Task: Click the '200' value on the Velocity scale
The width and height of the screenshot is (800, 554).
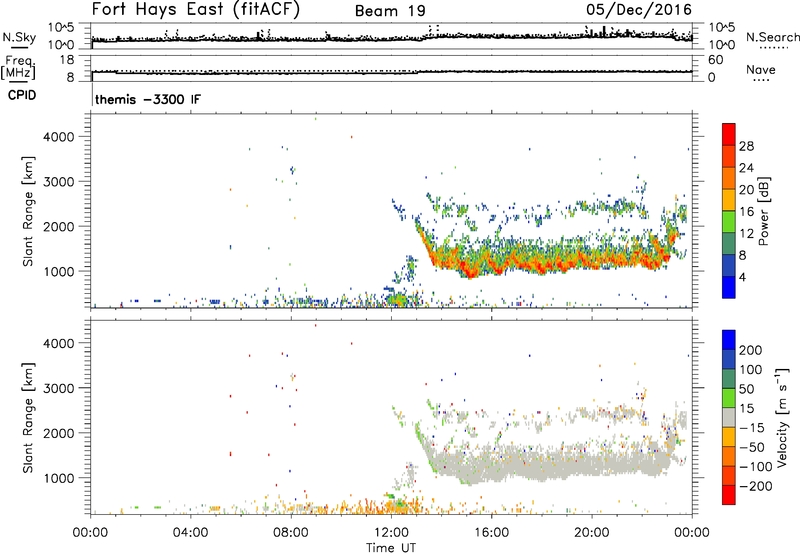Action: [751, 350]
